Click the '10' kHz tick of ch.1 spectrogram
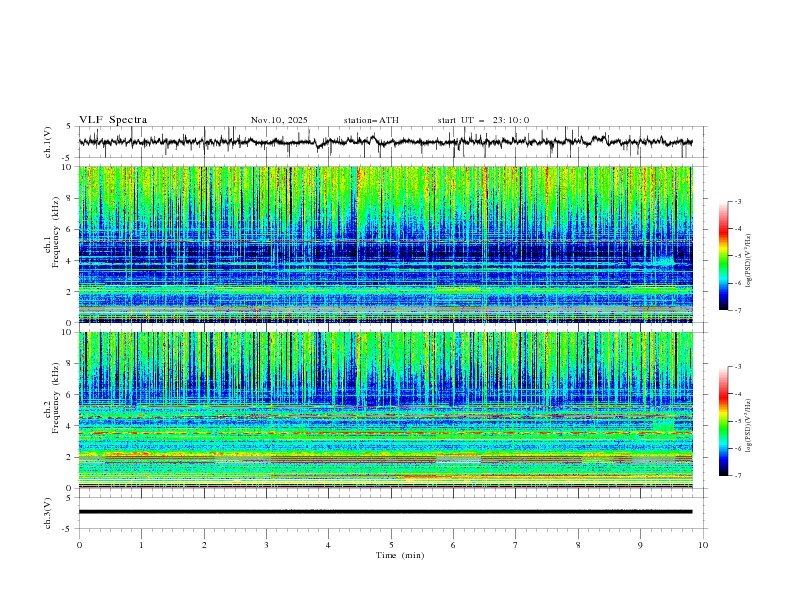792x612 pixels. point(69,167)
